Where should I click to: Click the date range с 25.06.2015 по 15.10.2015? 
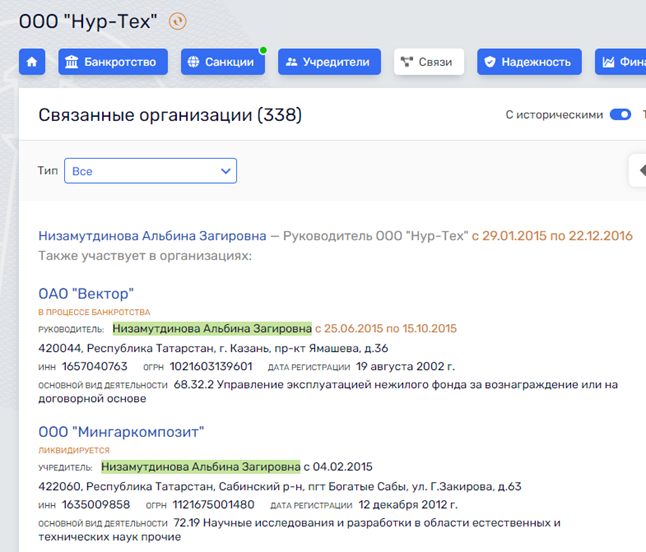(386, 329)
